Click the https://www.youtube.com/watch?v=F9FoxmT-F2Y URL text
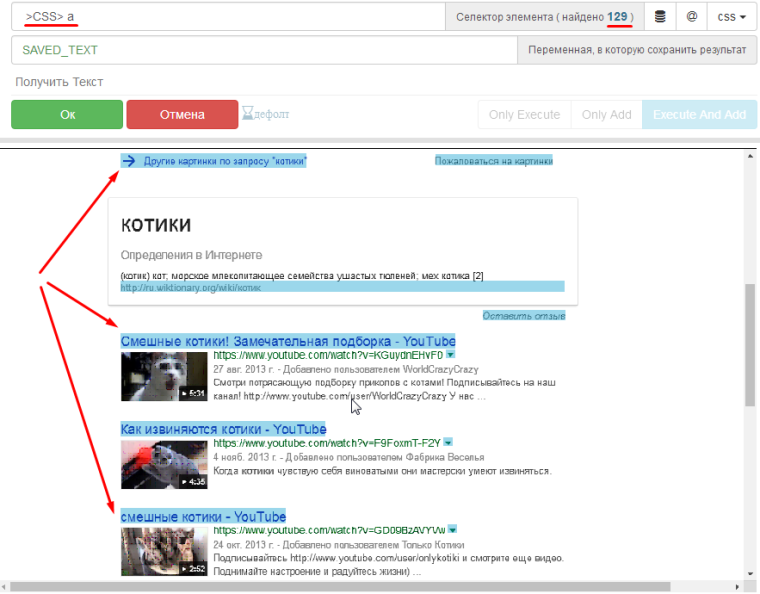 [x=327, y=443]
